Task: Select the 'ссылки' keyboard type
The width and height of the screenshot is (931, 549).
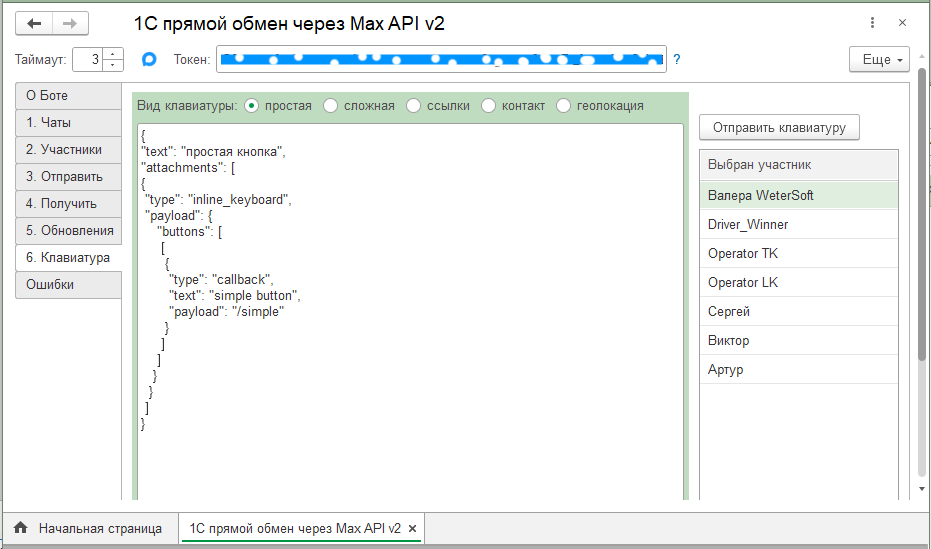Action: point(413,106)
